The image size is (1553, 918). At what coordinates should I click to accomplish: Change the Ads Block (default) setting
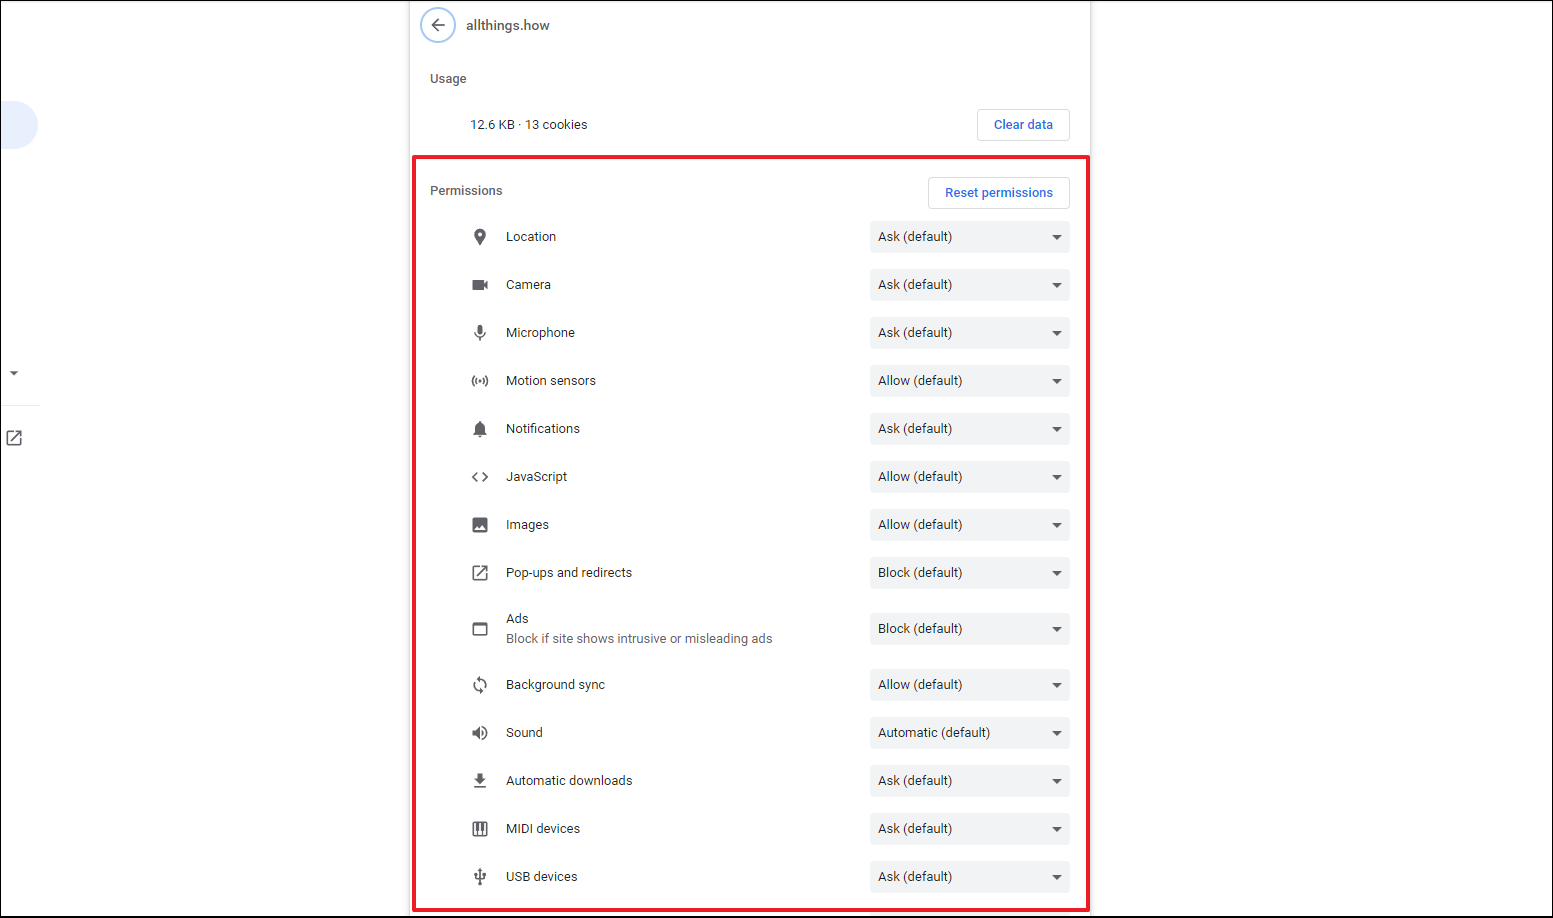968,629
